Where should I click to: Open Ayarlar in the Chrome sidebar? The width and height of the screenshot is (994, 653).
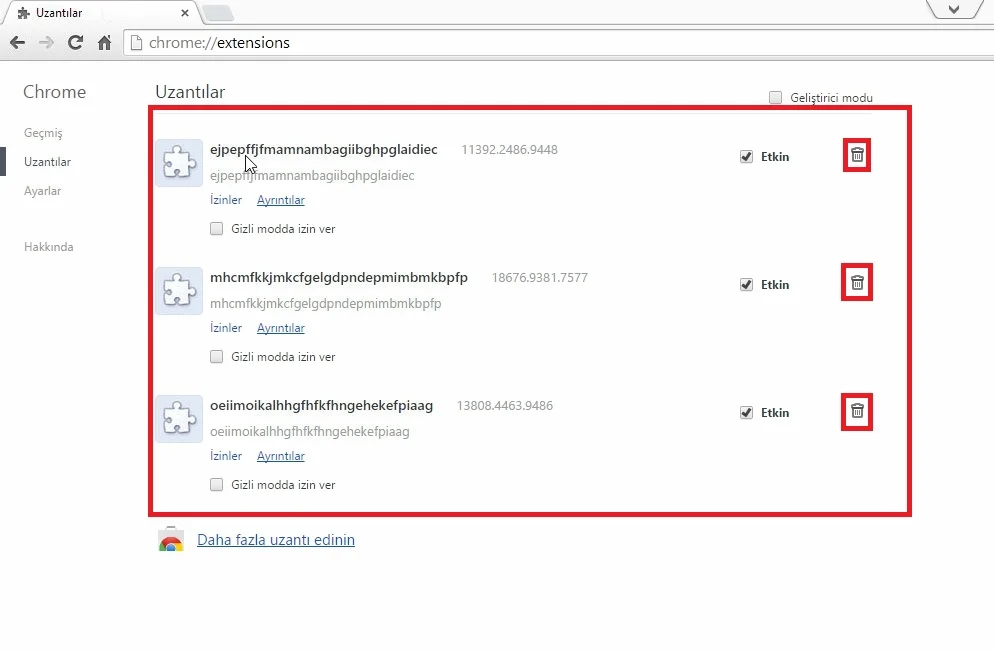tap(43, 191)
